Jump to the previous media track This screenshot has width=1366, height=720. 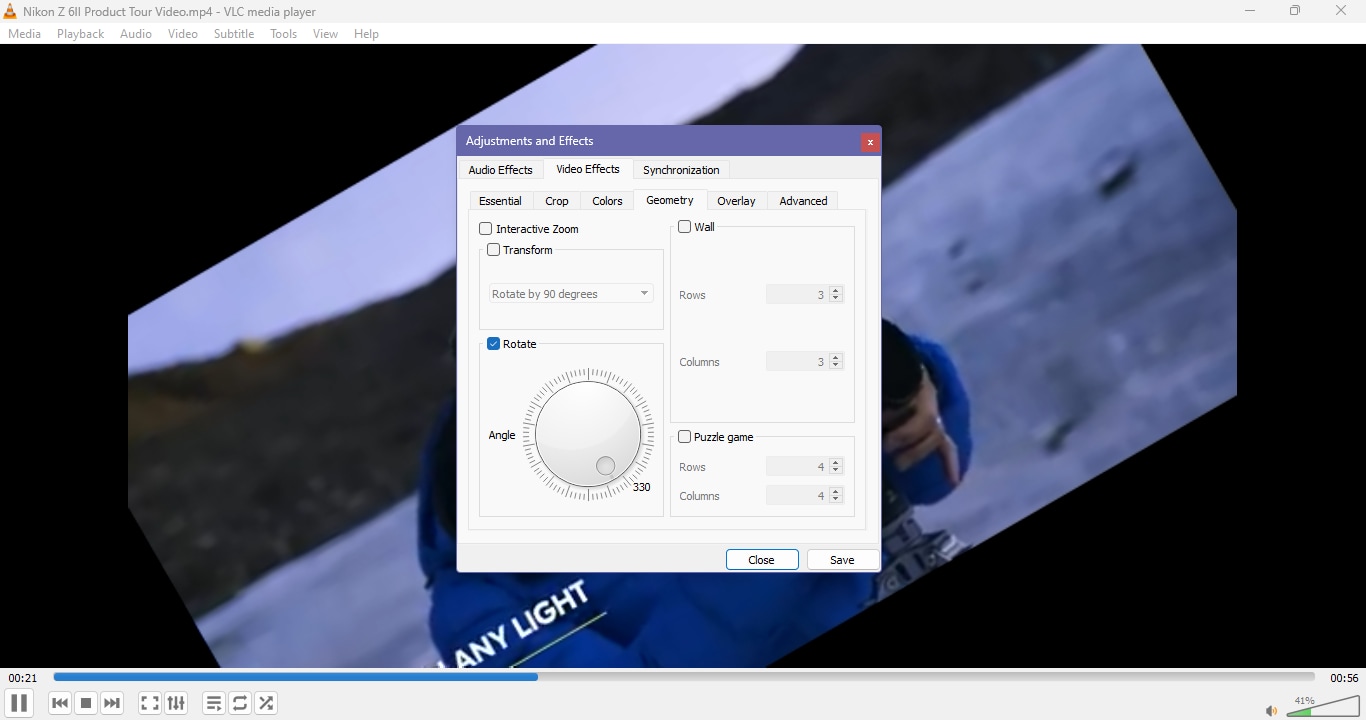click(60, 704)
